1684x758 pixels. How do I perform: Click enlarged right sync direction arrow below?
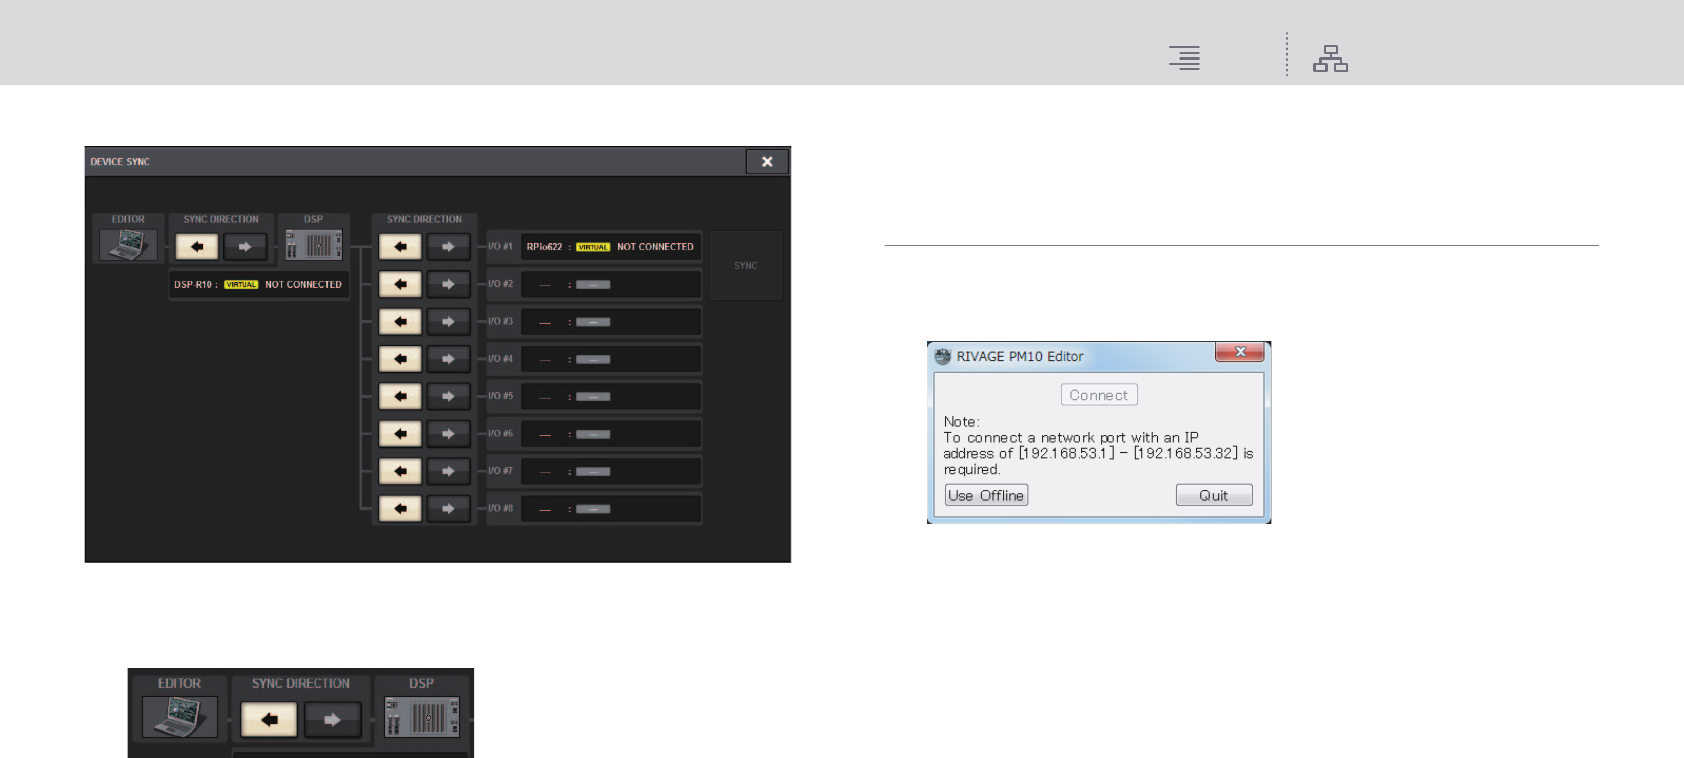point(332,719)
